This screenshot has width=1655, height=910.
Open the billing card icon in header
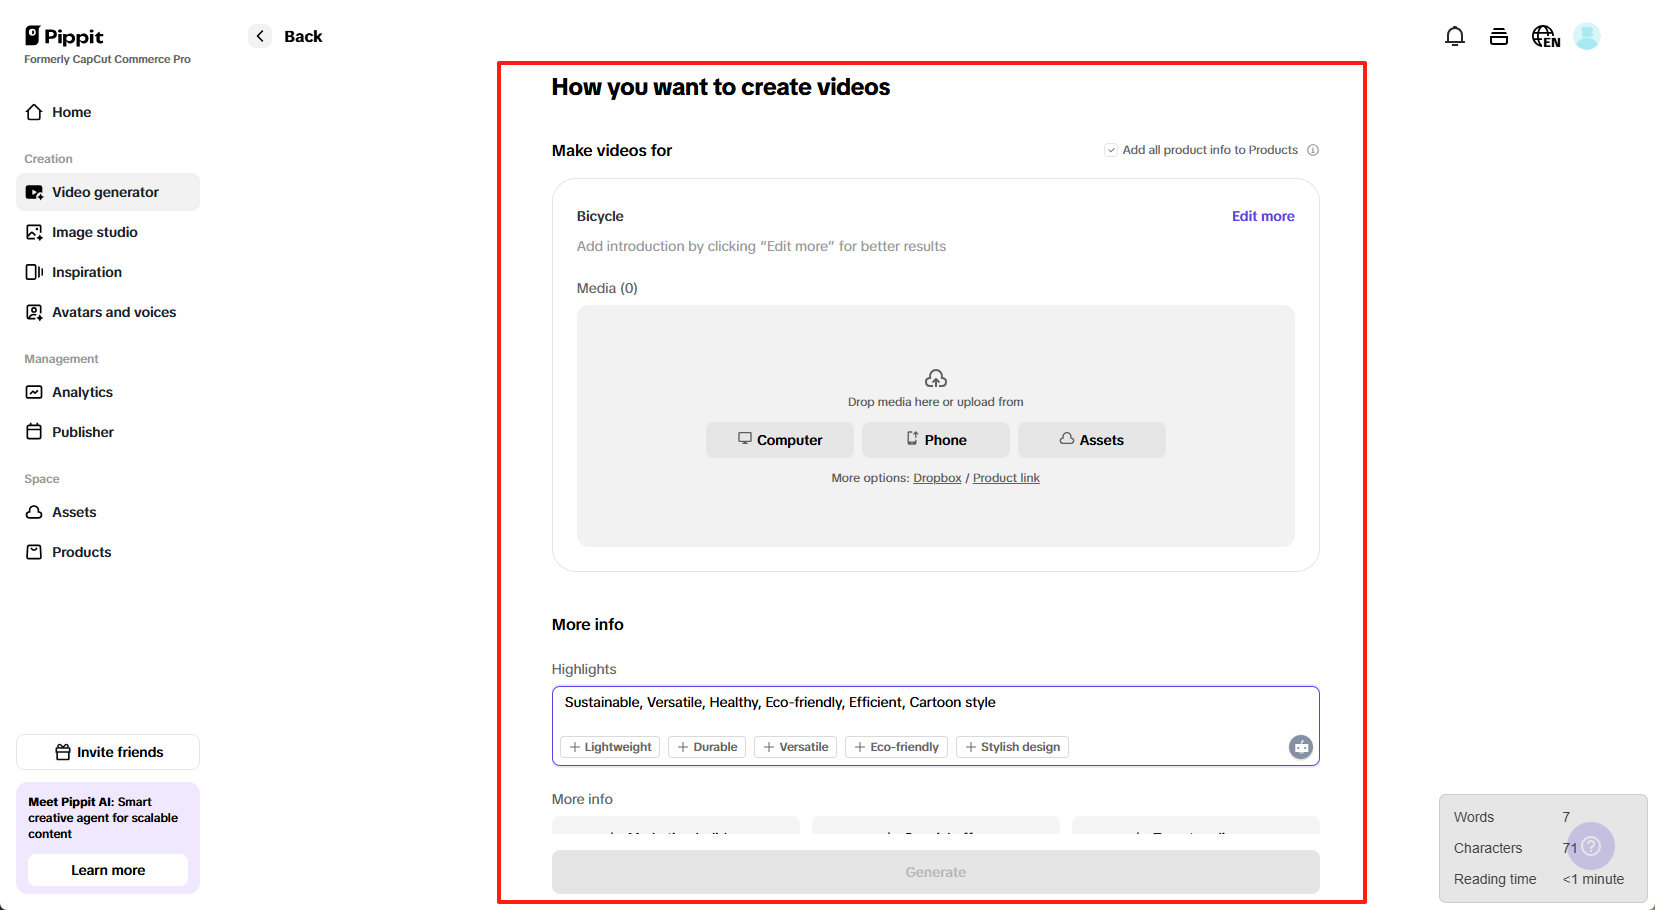click(x=1499, y=35)
